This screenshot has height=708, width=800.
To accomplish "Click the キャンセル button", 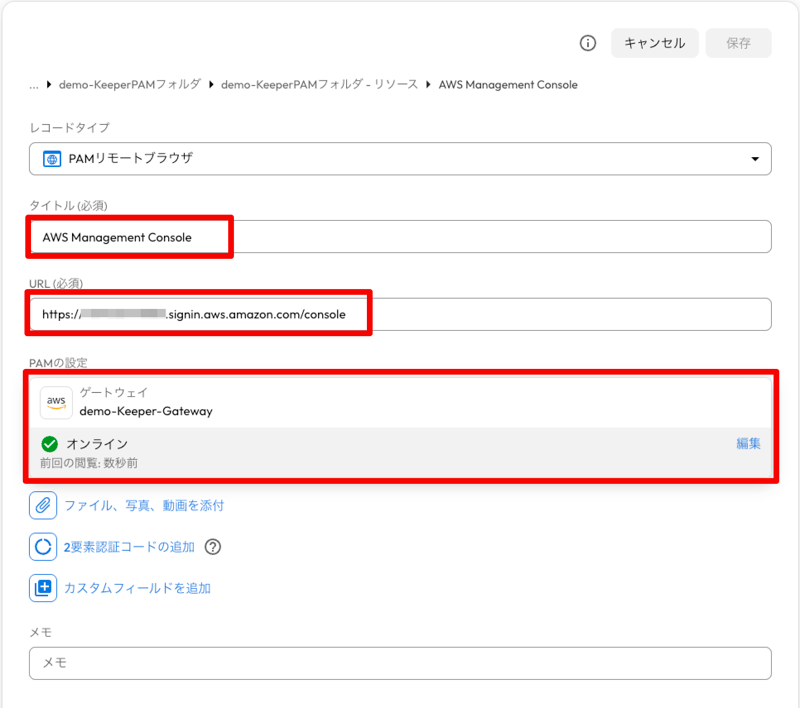I will pos(655,43).
